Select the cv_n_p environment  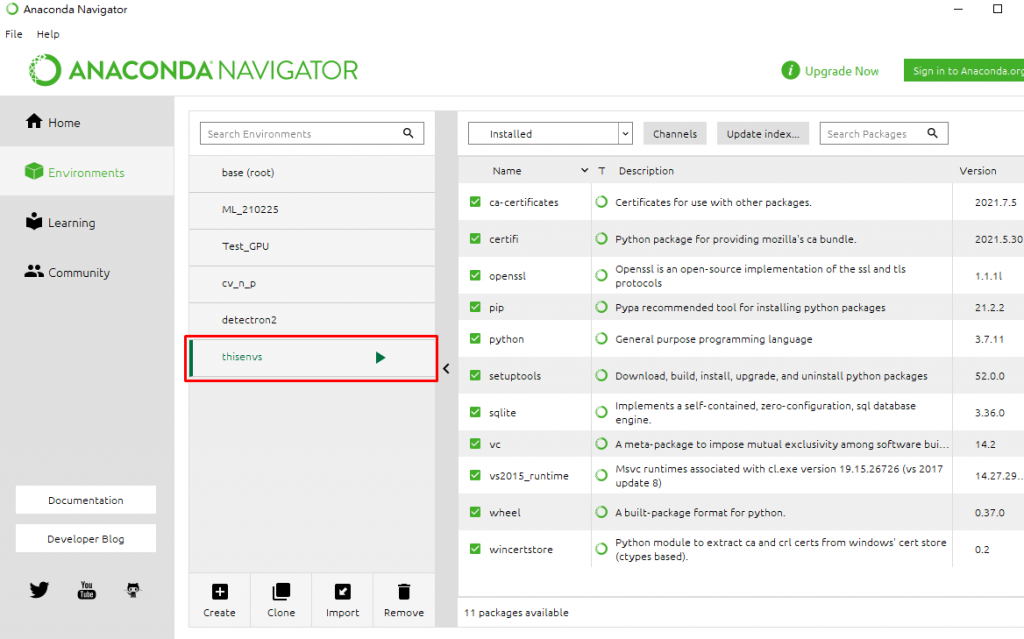click(x=312, y=284)
